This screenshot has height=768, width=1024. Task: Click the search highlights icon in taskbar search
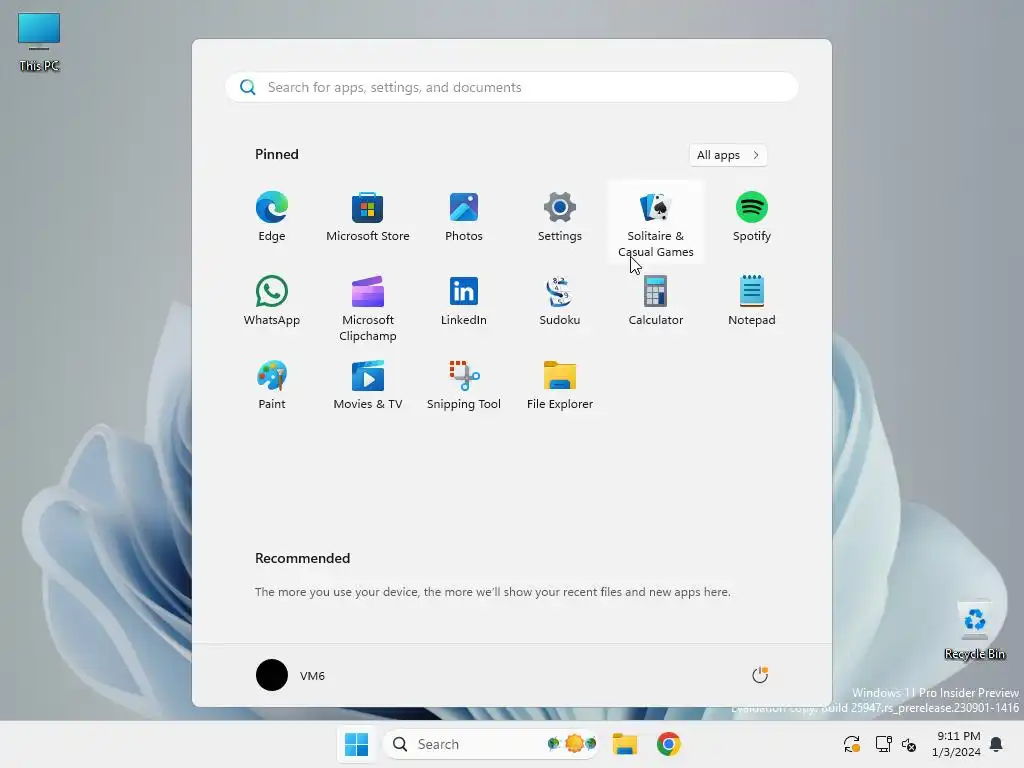(x=573, y=743)
